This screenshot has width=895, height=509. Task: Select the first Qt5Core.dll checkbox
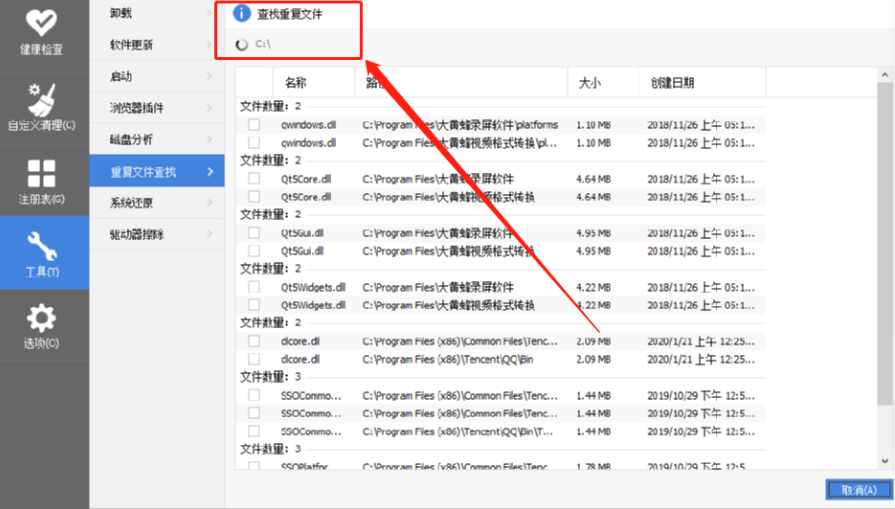pyautogui.click(x=254, y=179)
